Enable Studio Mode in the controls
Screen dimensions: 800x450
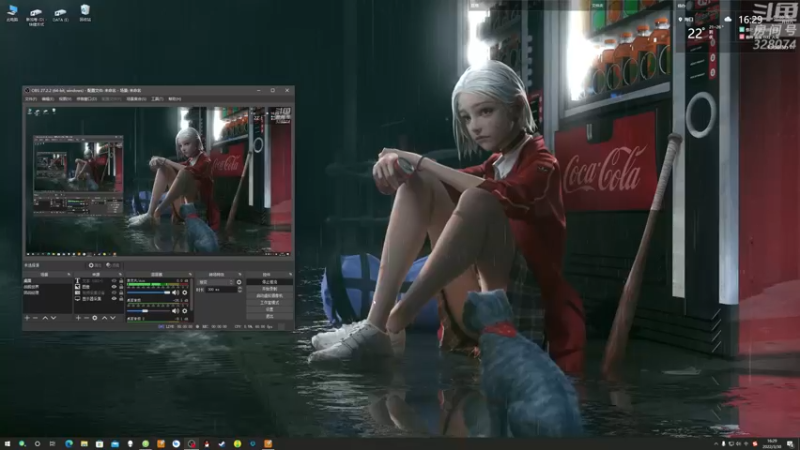pyautogui.click(x=269, y=303)
